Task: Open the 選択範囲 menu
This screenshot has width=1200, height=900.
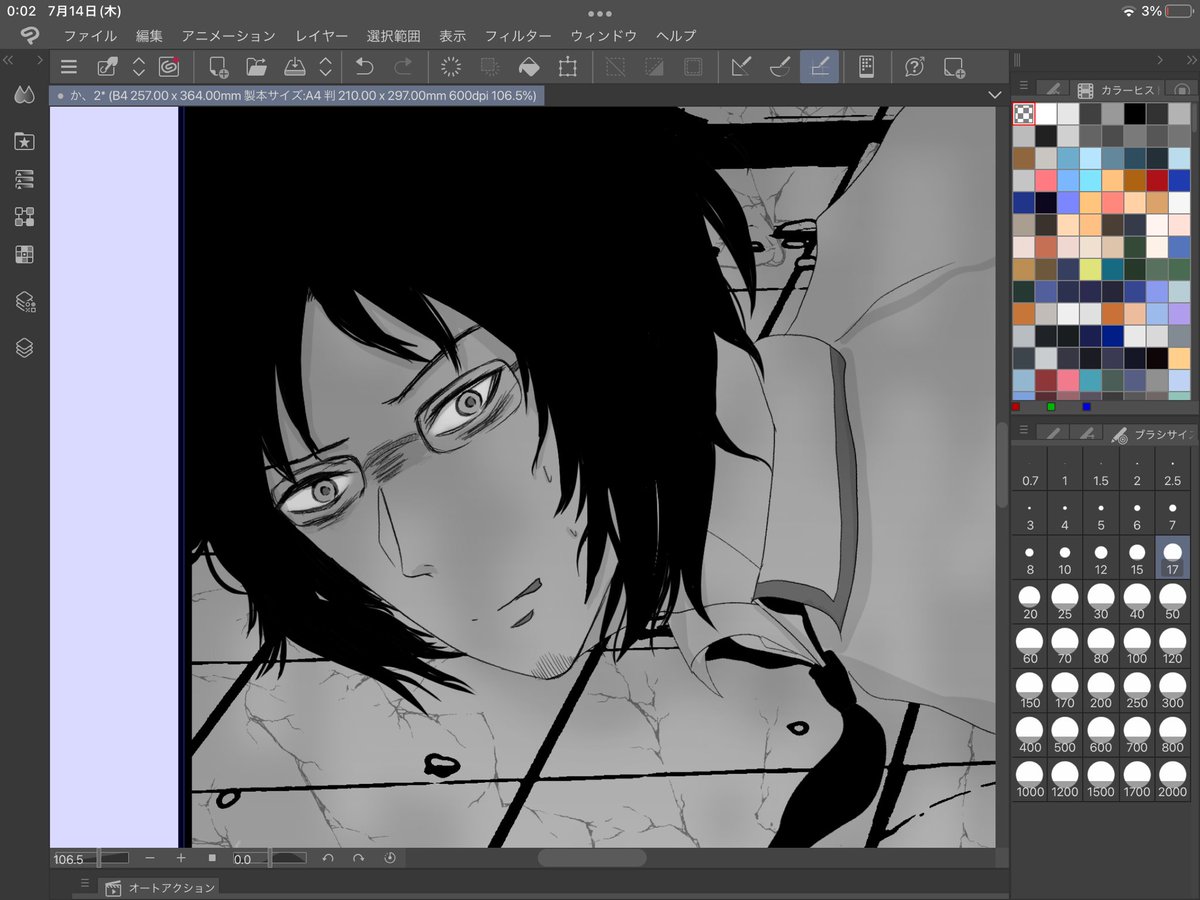Action: (393, 36)
